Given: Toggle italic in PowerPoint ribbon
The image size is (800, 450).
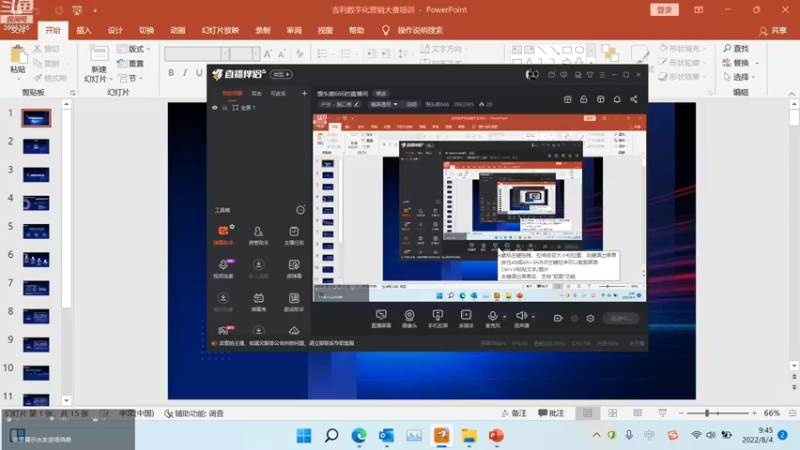Looking at the screenshot, I should 185,72.
